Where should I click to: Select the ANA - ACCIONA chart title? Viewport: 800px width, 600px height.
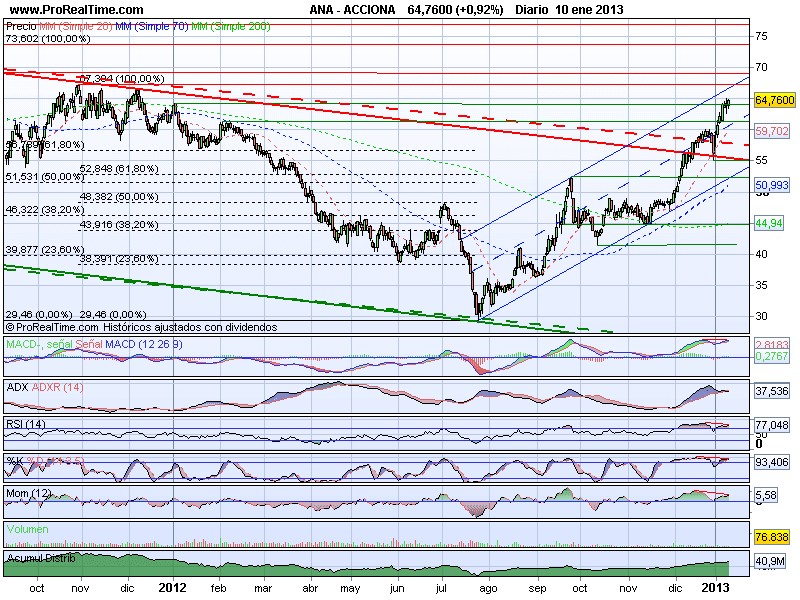coord(352,10)
